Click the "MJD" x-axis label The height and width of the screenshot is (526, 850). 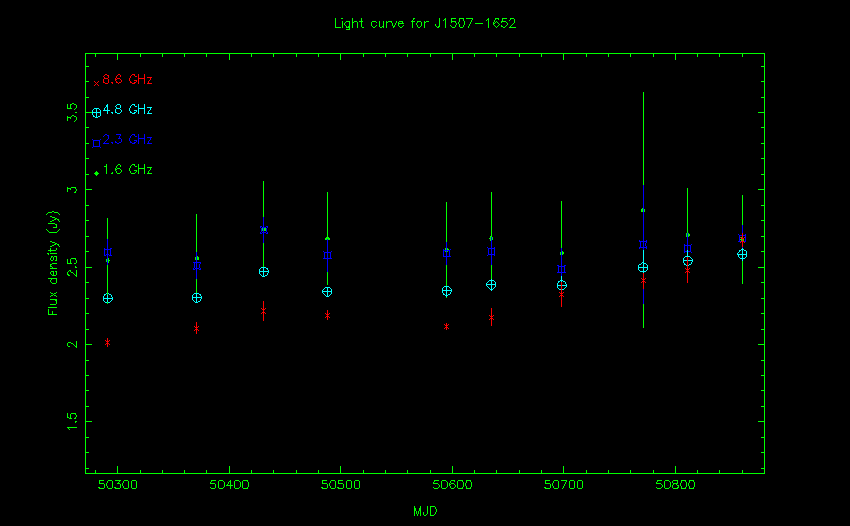tap(425, 511)
